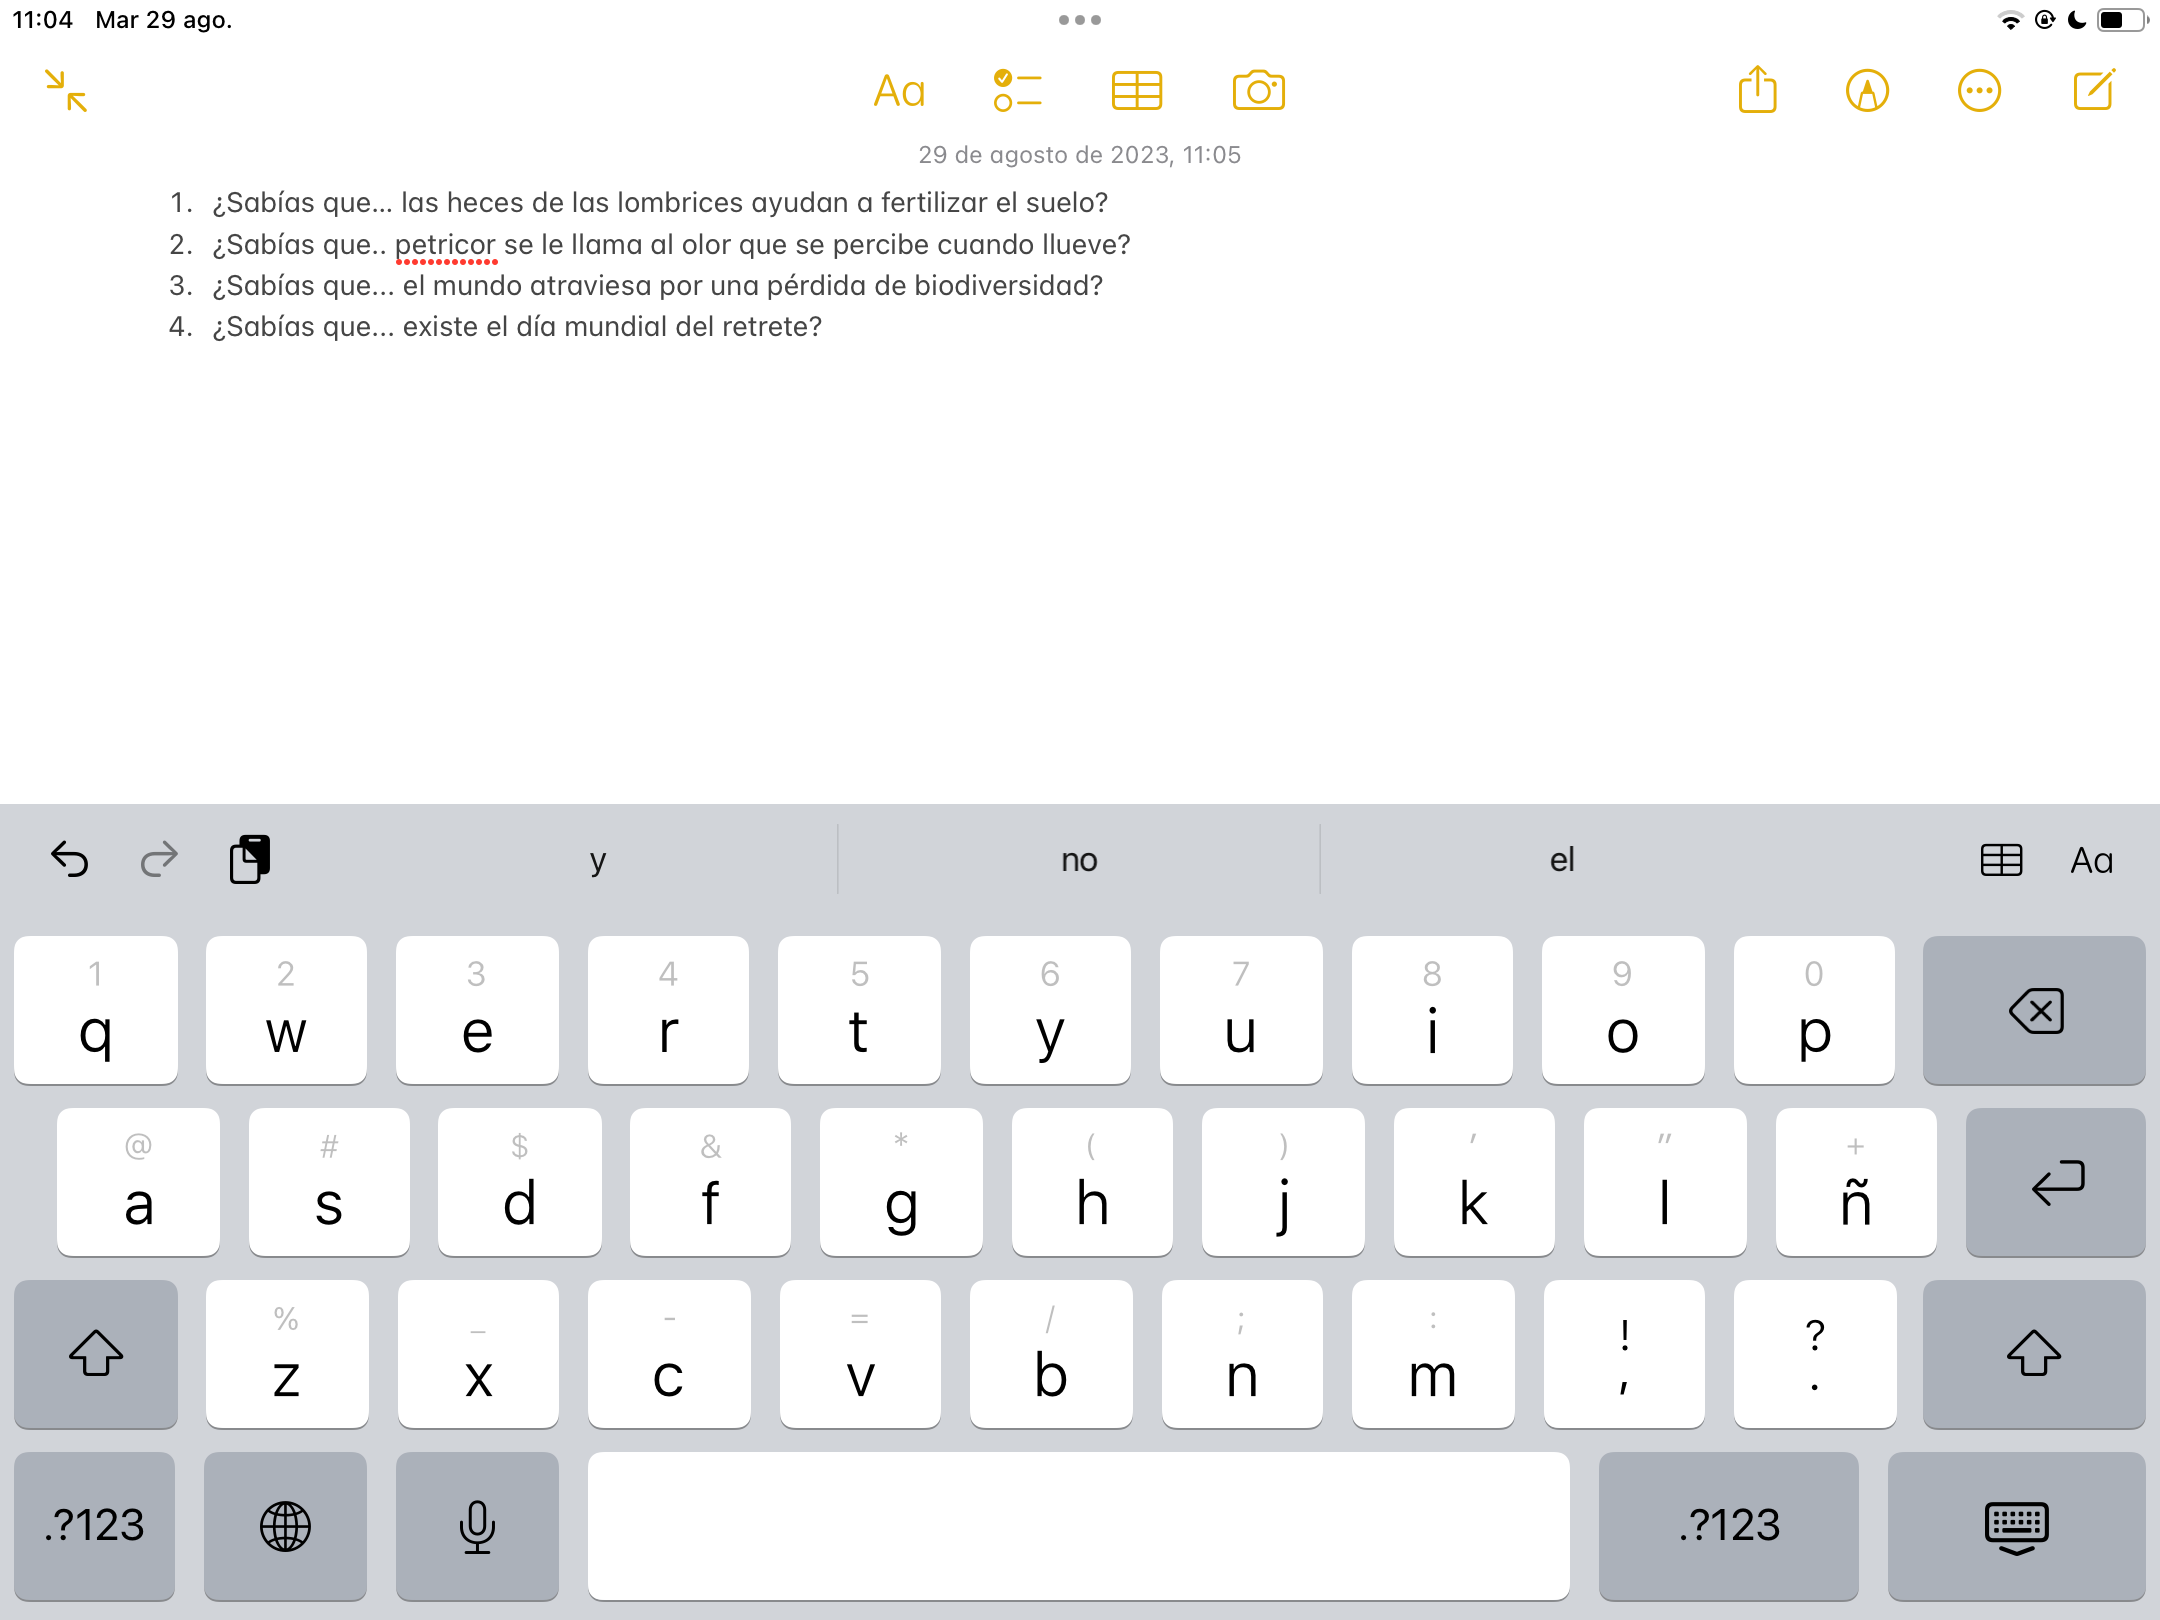Tap the space bar
2160x1620 pixels.
coord(1078,1526)
